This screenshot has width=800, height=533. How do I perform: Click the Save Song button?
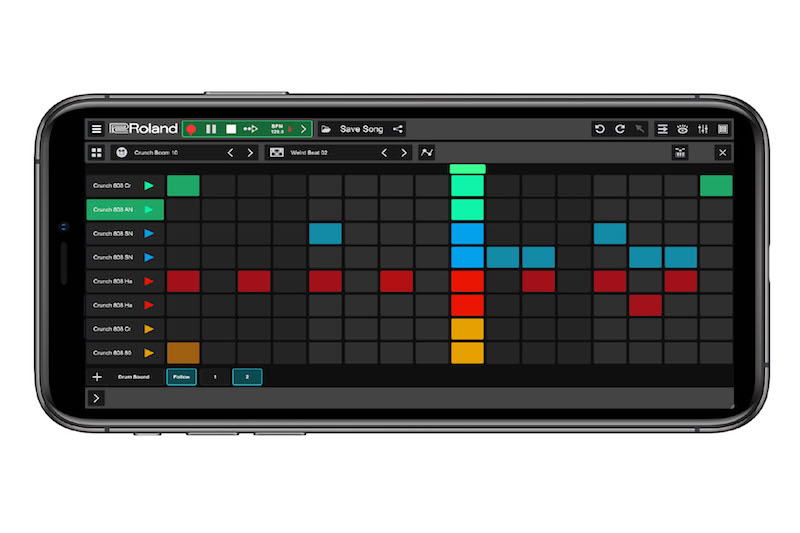click(x=360, y=129)
